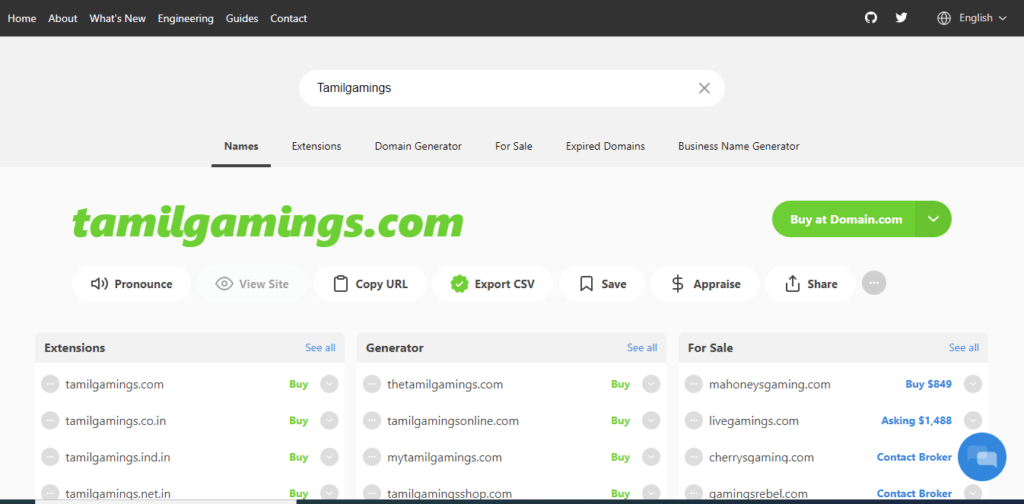Click Buy $849 for mahoneysgaming.com
The image size is (1024, 504).
tap(929, 384)
